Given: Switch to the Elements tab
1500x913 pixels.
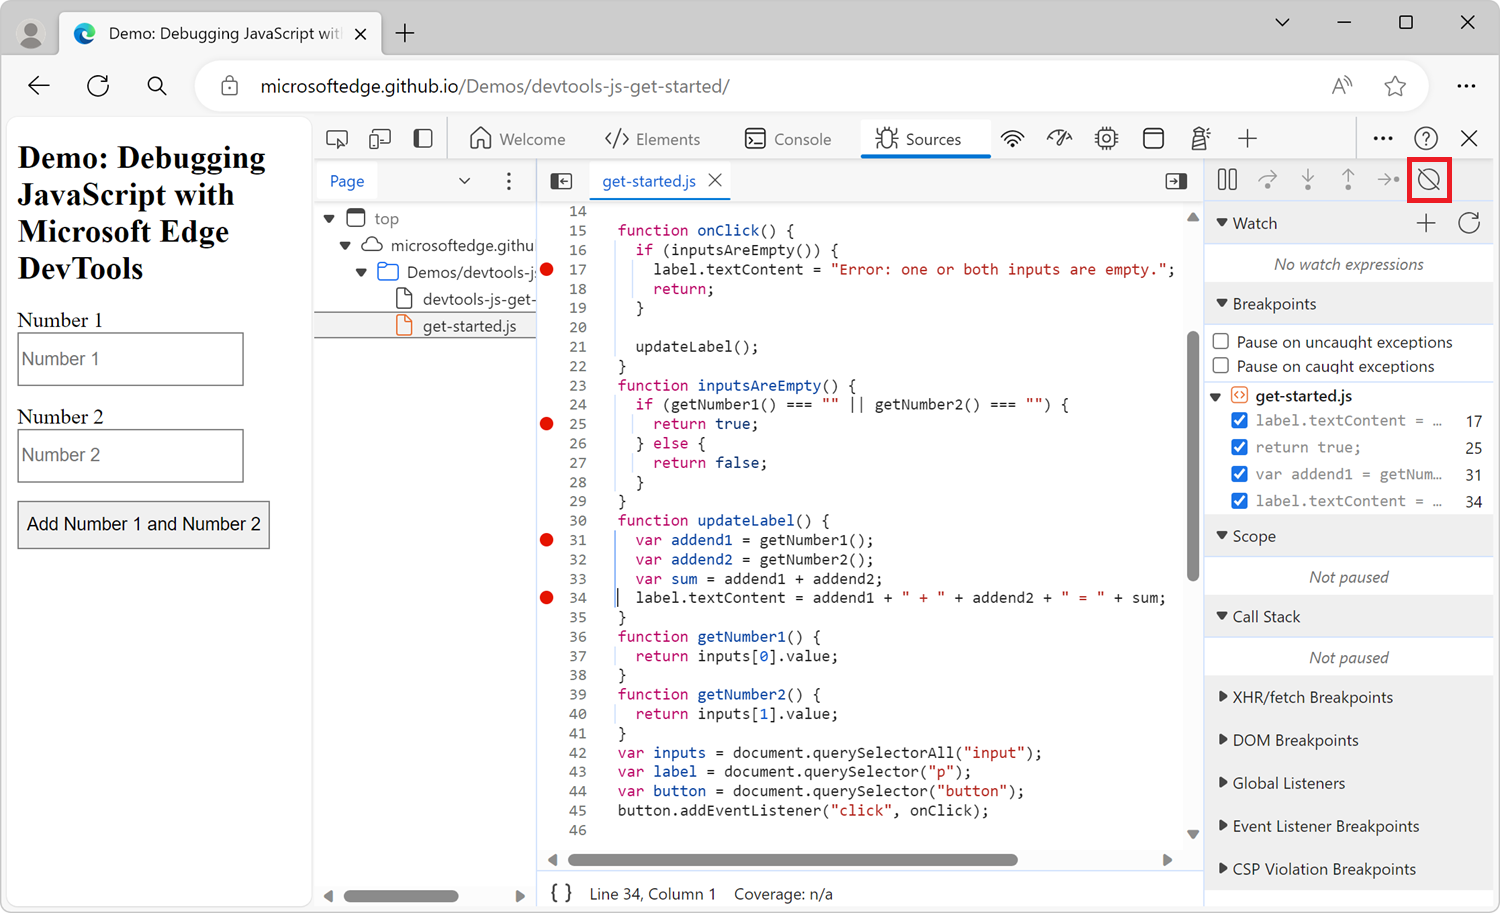Looking at the screenshot, I should [x=652, y=139].
